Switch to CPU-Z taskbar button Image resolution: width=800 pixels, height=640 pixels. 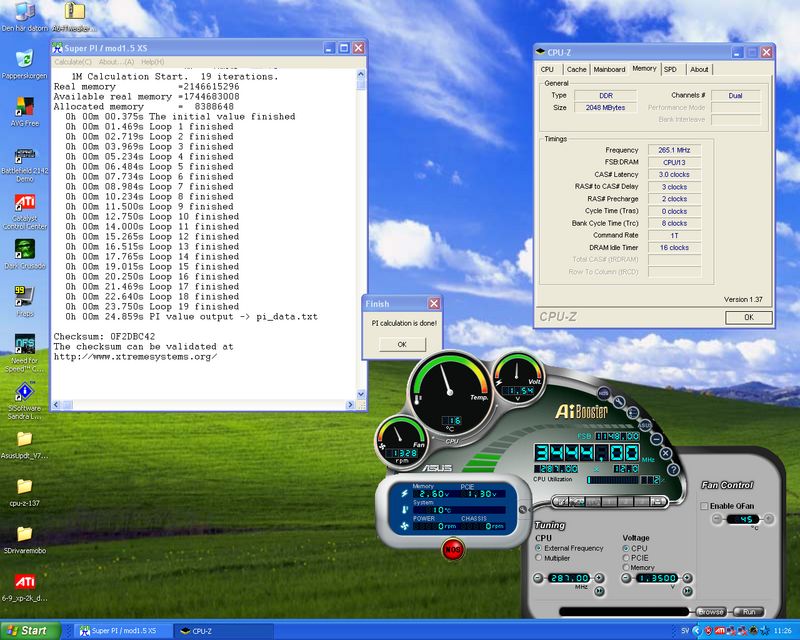tap(224, 631)
